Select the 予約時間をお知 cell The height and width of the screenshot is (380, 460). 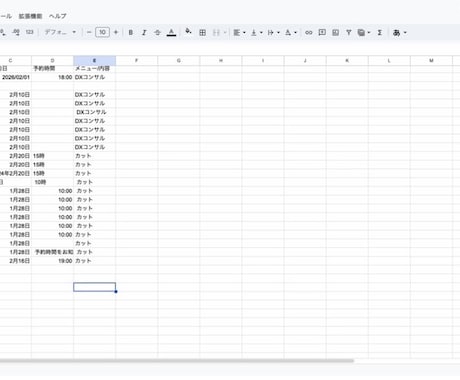tap(52, 252)
